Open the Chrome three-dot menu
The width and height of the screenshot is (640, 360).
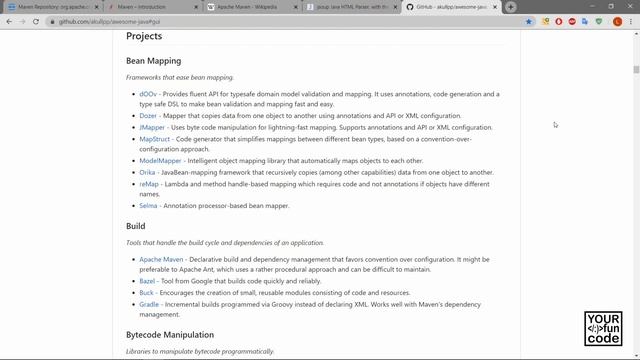[x=631, y=22]
